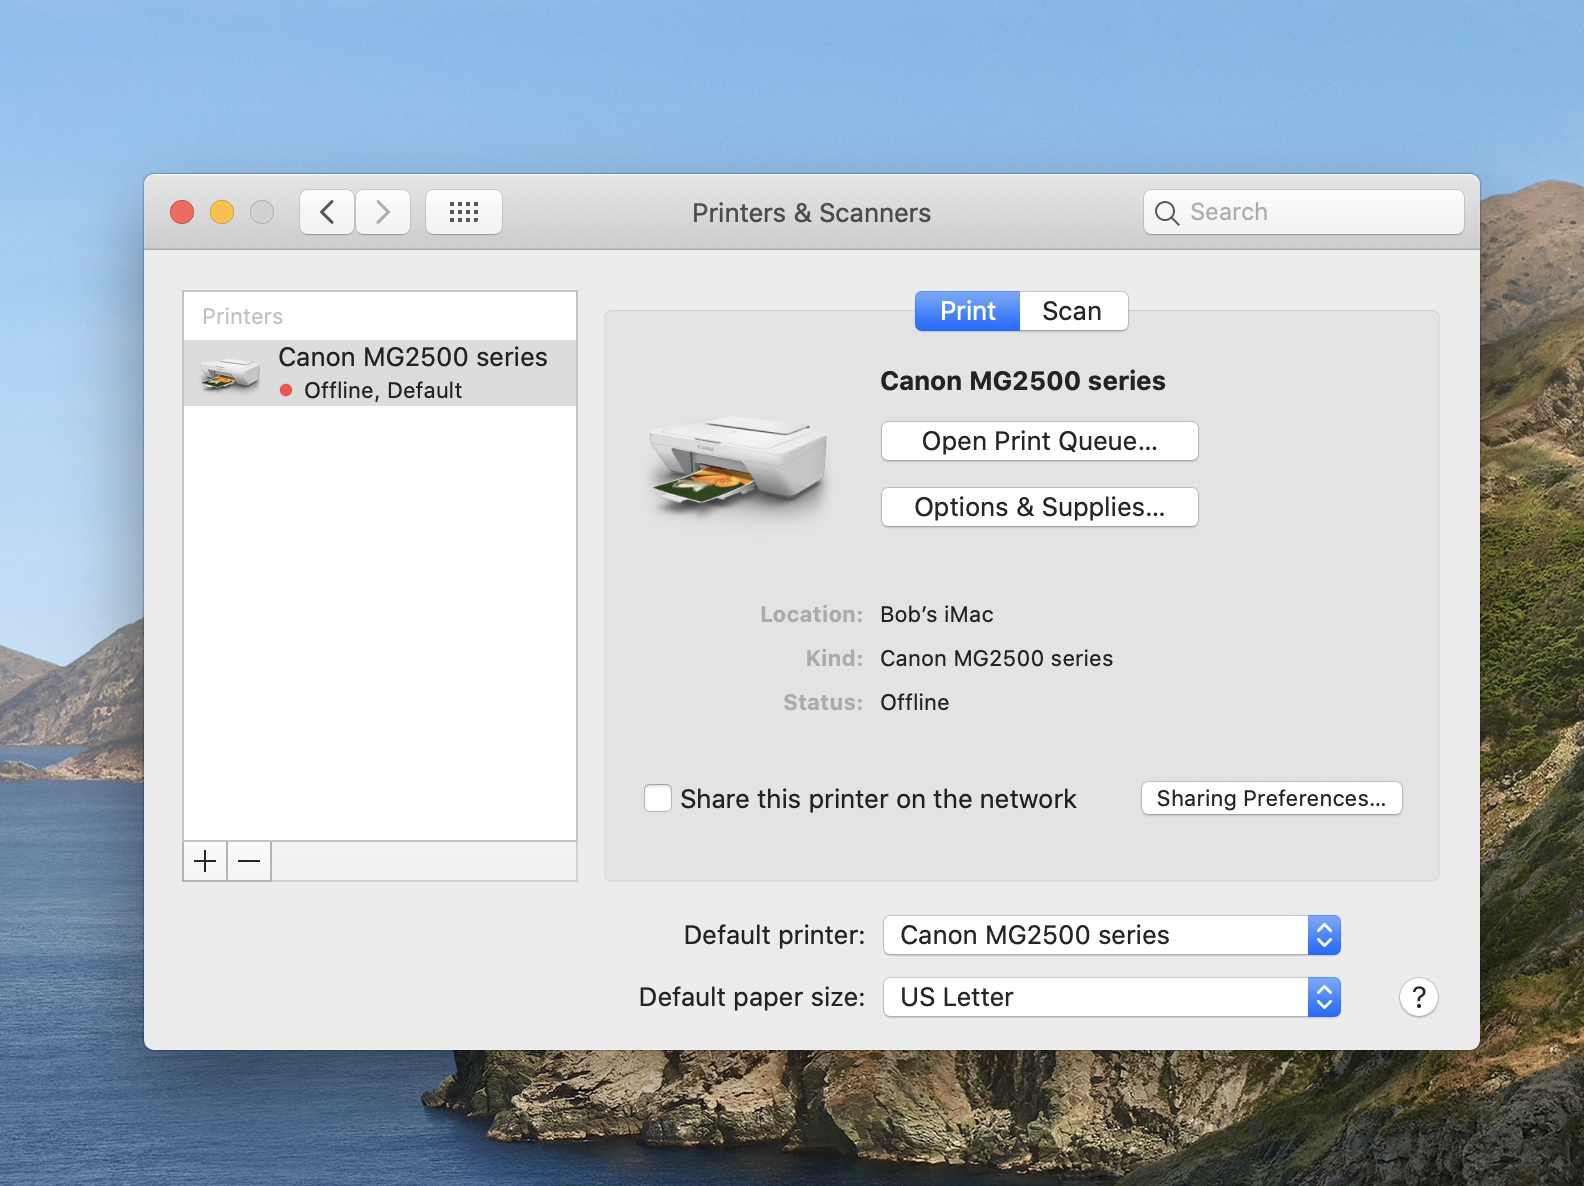The image size is (1584, 1186).
Task: Go forward with the right chevron button
Action: pos(383,212)
